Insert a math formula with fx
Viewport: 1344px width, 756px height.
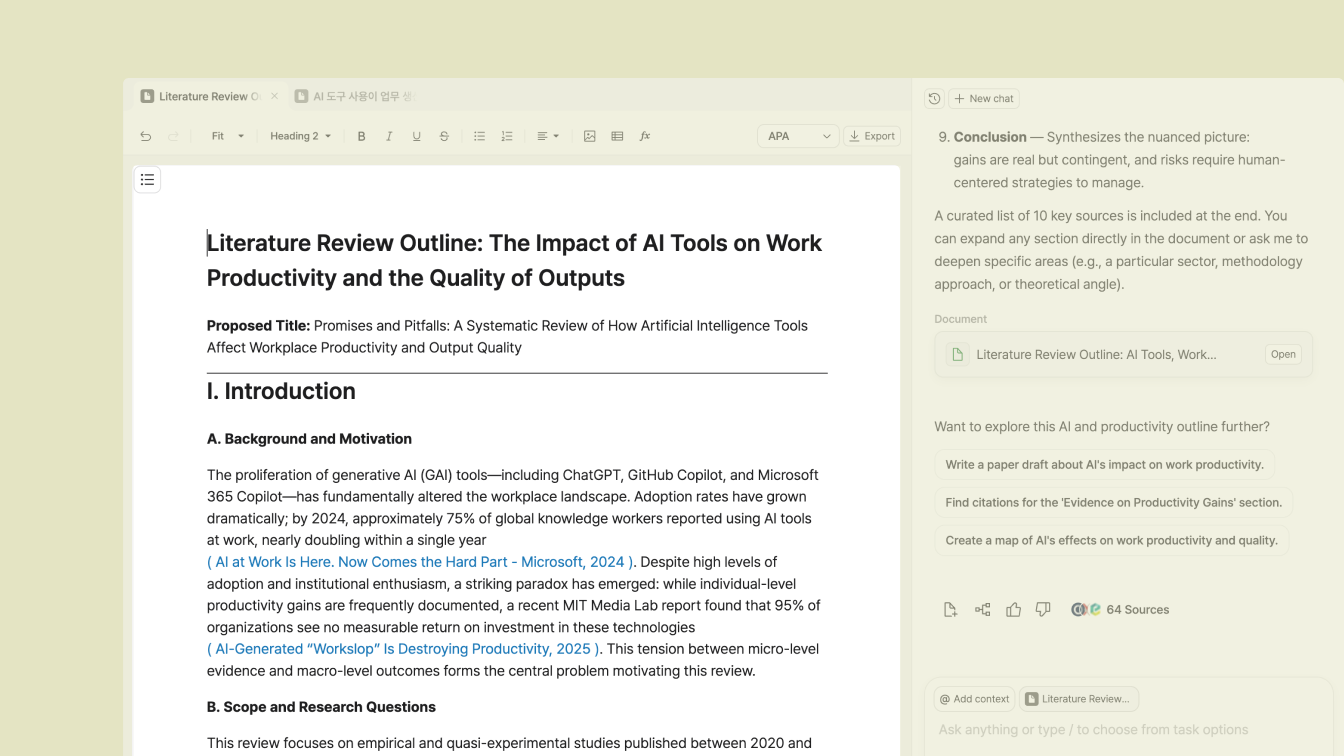(645, 135)
